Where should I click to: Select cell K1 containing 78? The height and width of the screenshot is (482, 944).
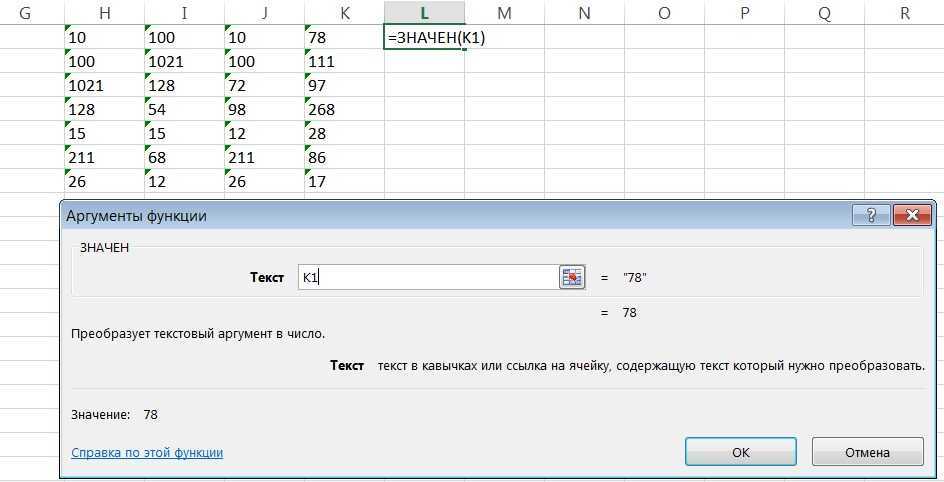(x=344, y=37)
